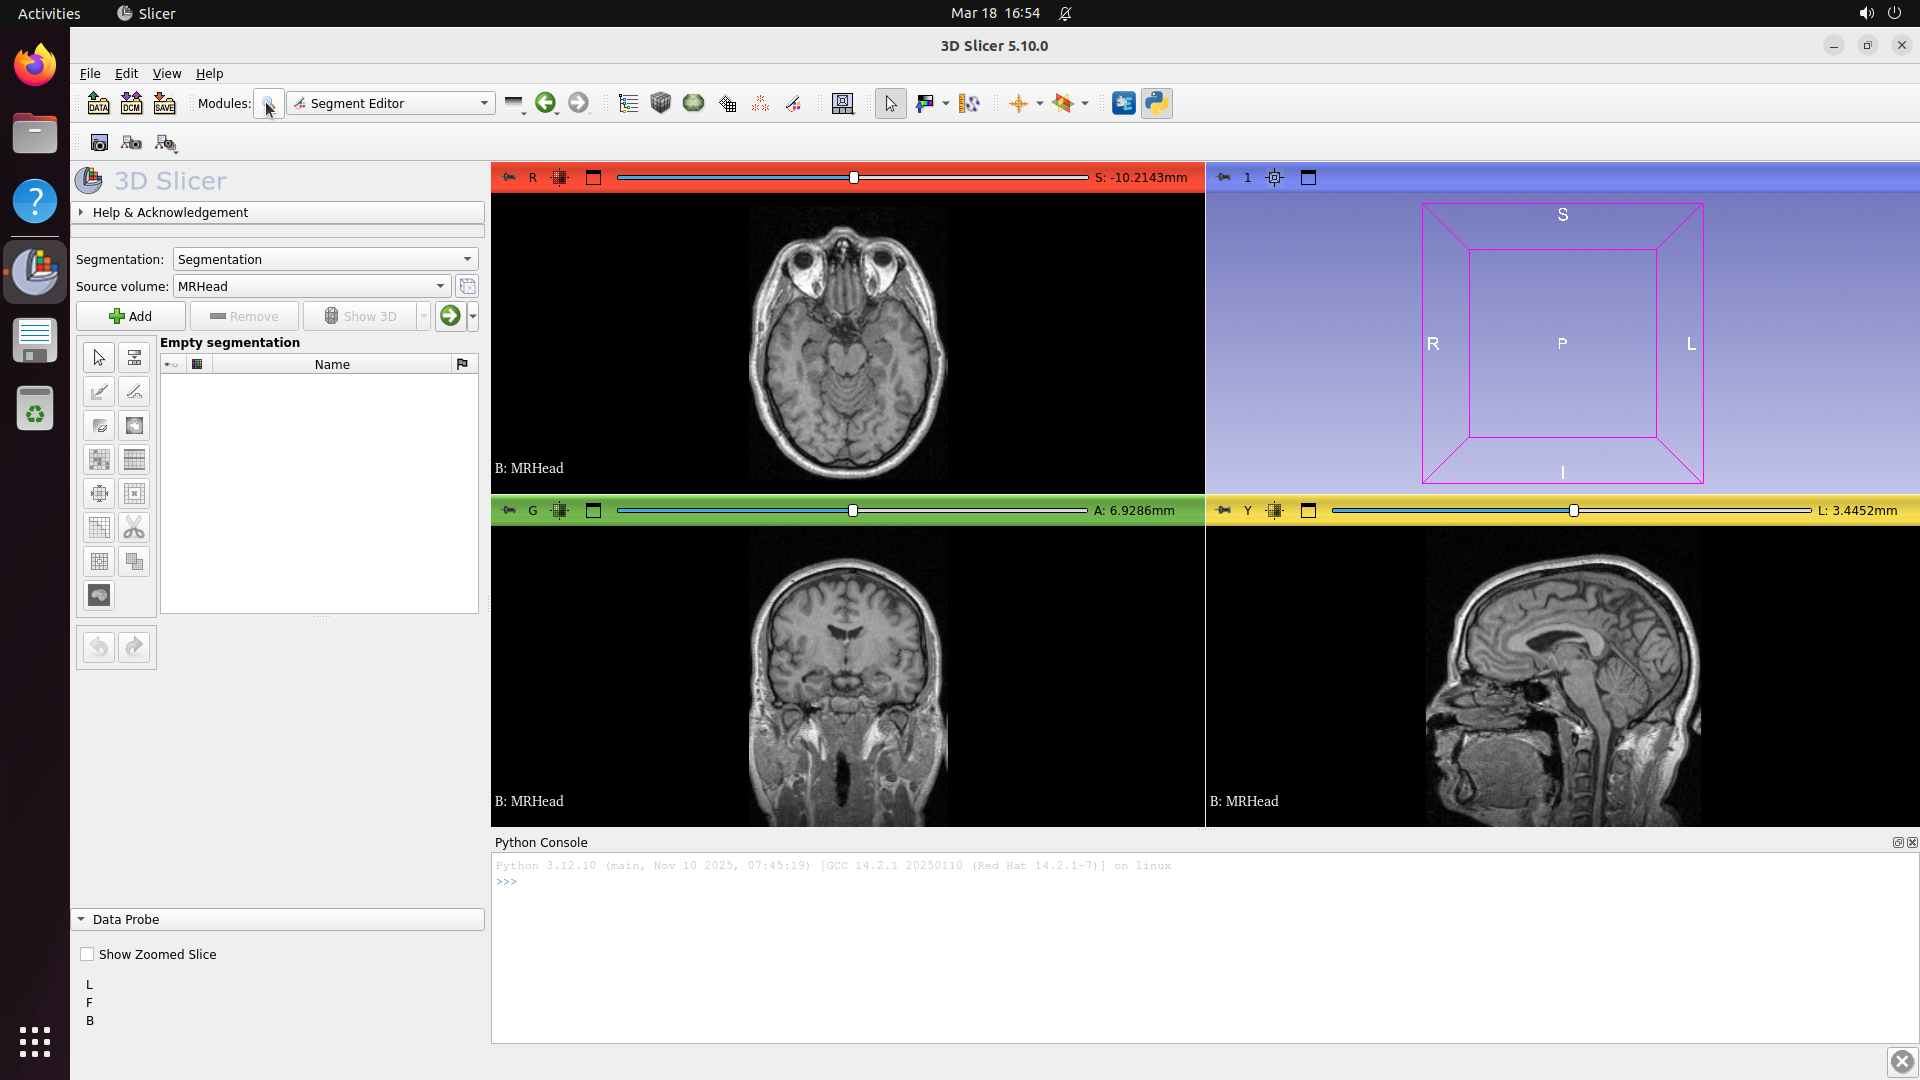
Task: Open the View menu
Action: [x=166, y=73]
